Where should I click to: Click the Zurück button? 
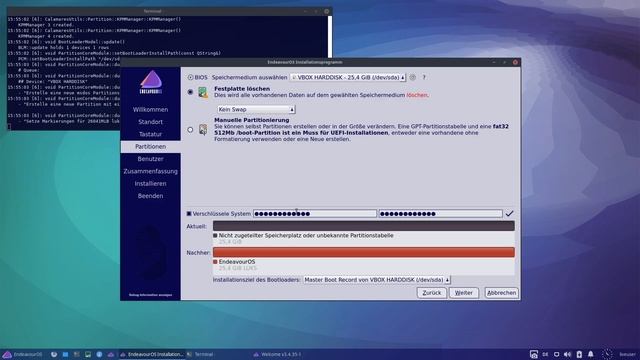431,293
